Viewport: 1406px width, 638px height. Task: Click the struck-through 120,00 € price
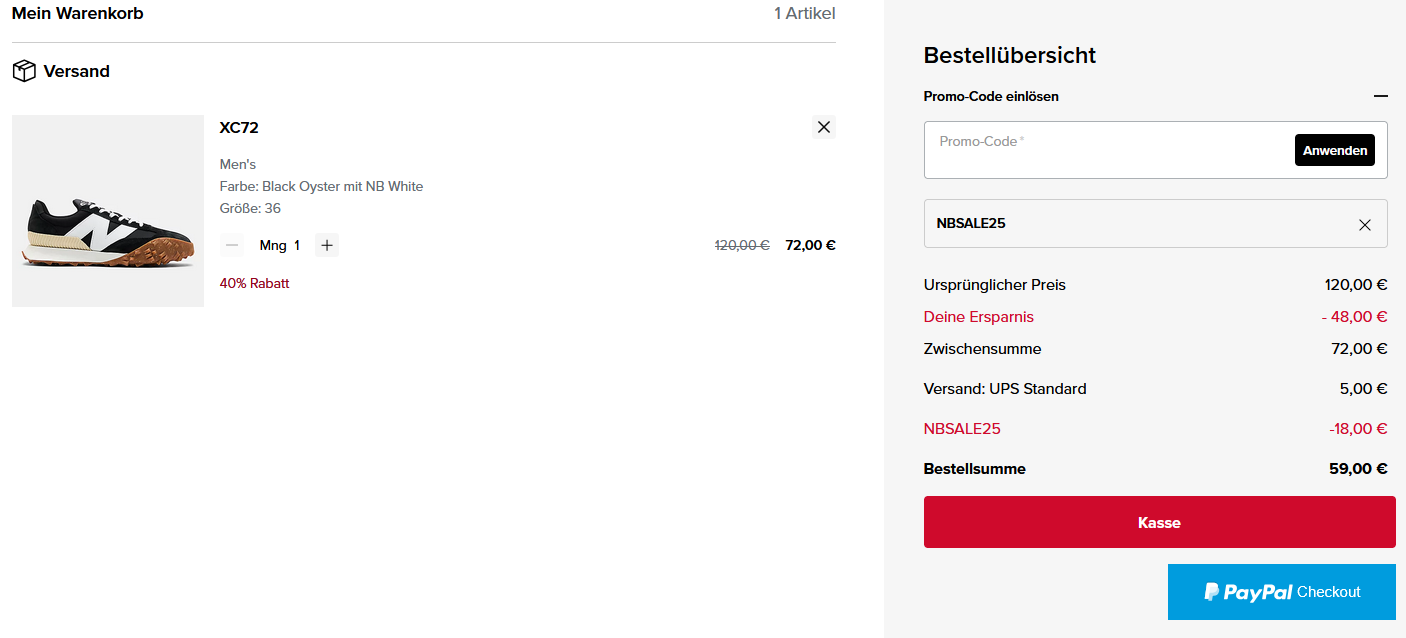coord(741,245)
